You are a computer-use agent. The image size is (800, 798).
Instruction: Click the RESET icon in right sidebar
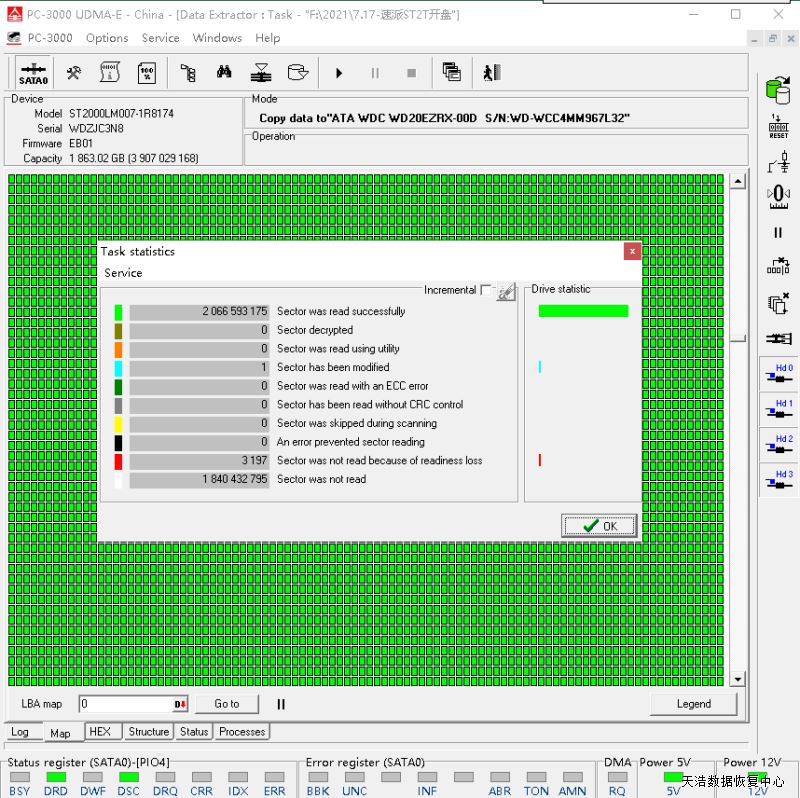click(778, 127)
